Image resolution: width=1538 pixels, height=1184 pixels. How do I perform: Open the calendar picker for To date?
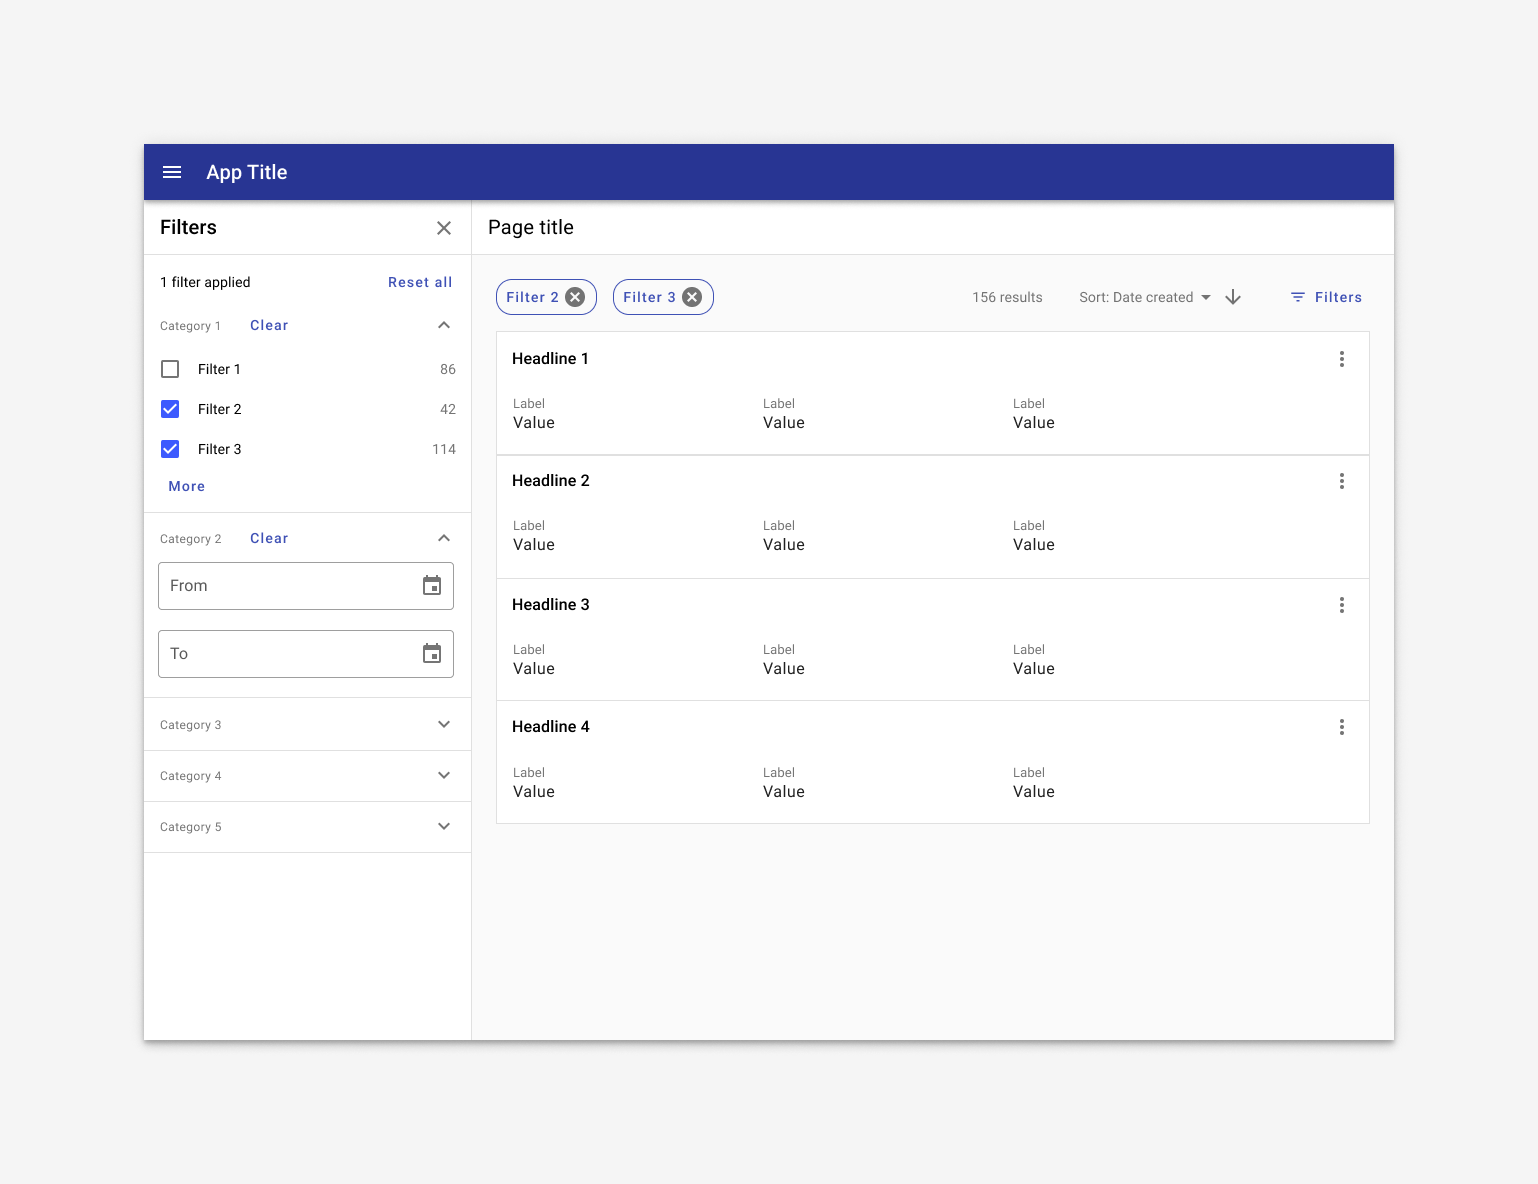coord(432,653)
